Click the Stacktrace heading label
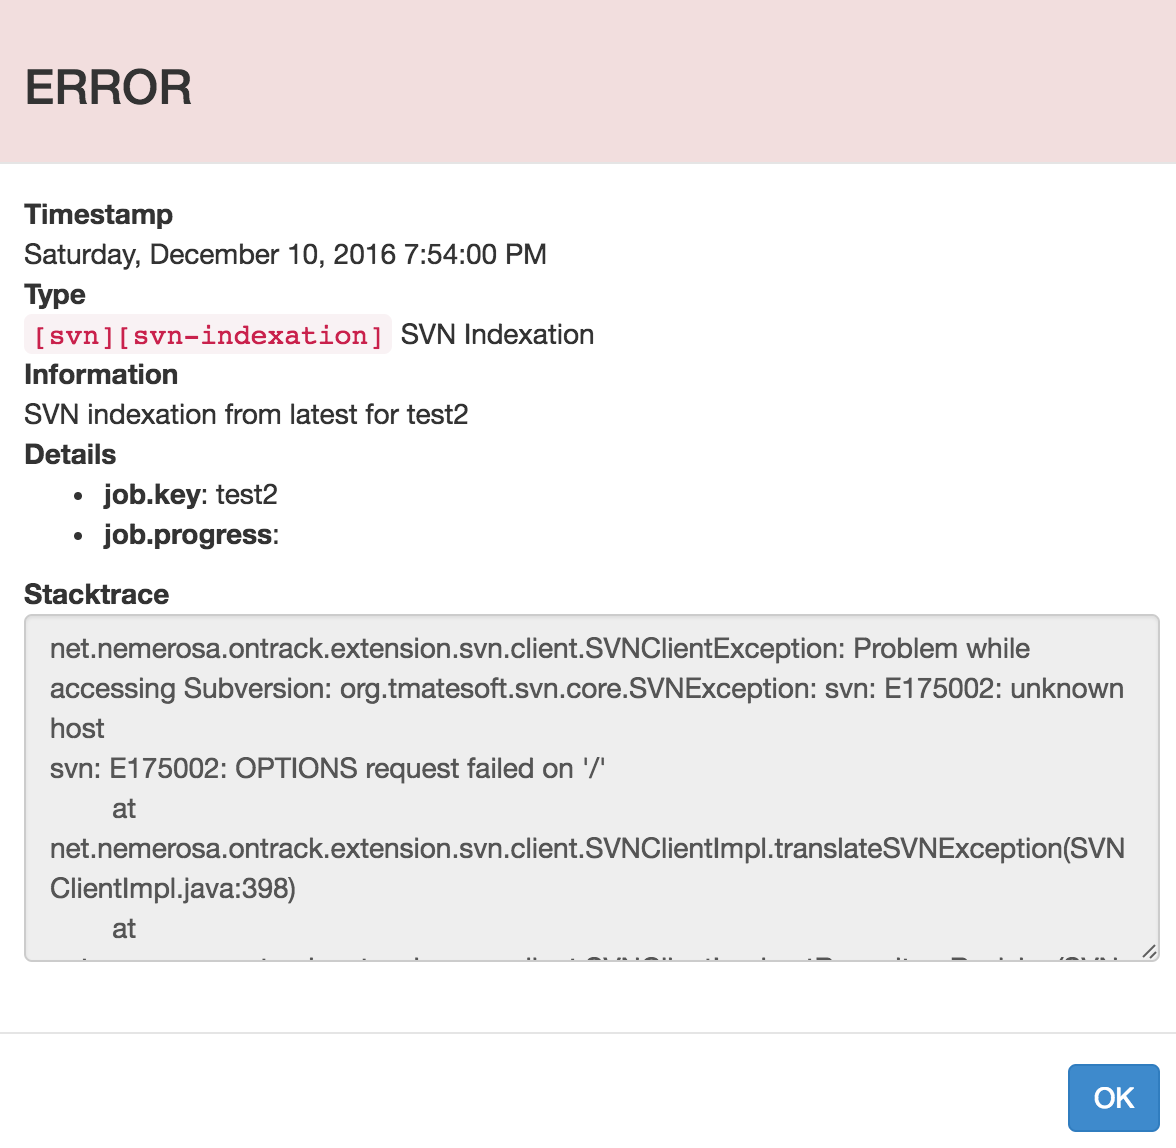 point(96,594)
